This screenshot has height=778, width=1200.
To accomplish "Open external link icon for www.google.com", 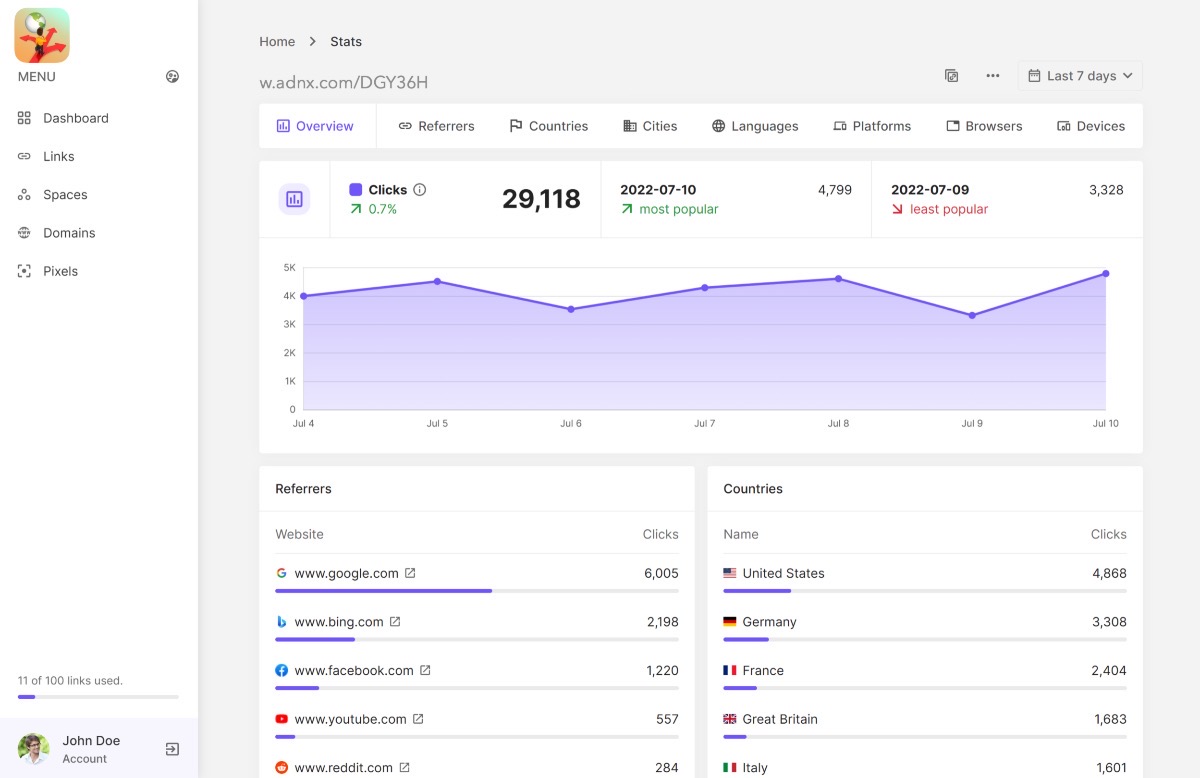I will coord(410,573).
